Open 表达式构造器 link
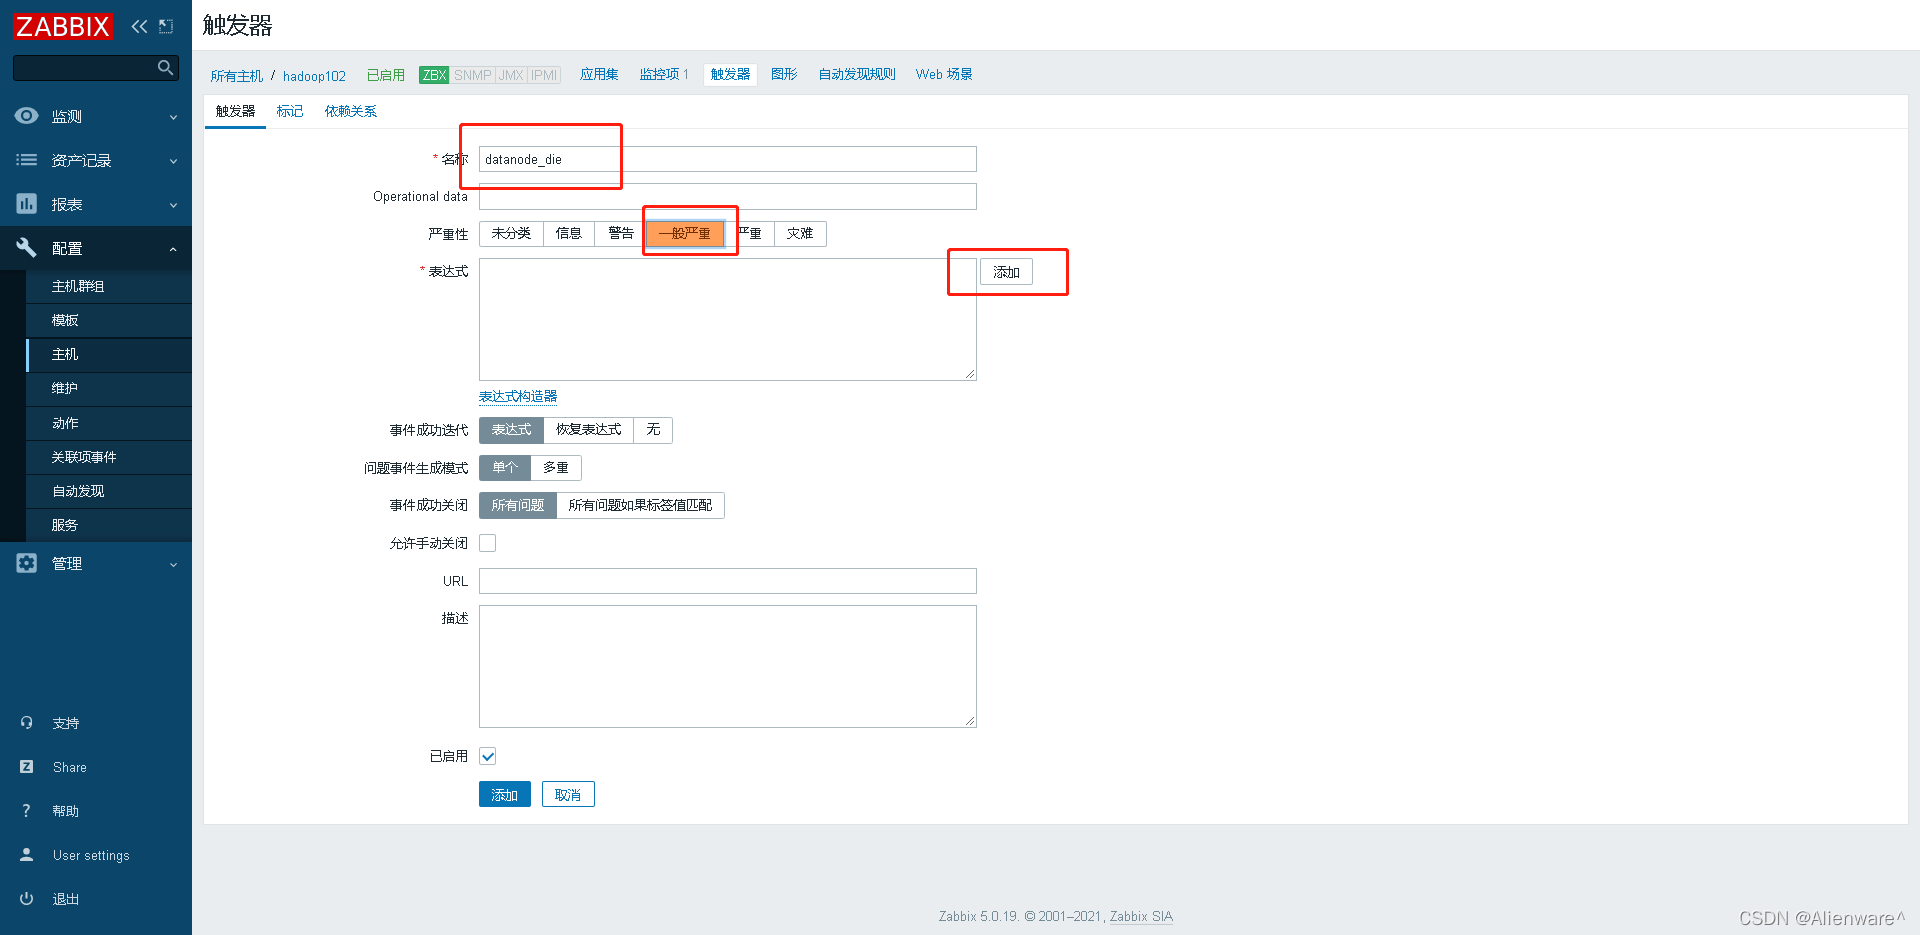The width and height of the screenshot is (1920, 935). point(518,397)
